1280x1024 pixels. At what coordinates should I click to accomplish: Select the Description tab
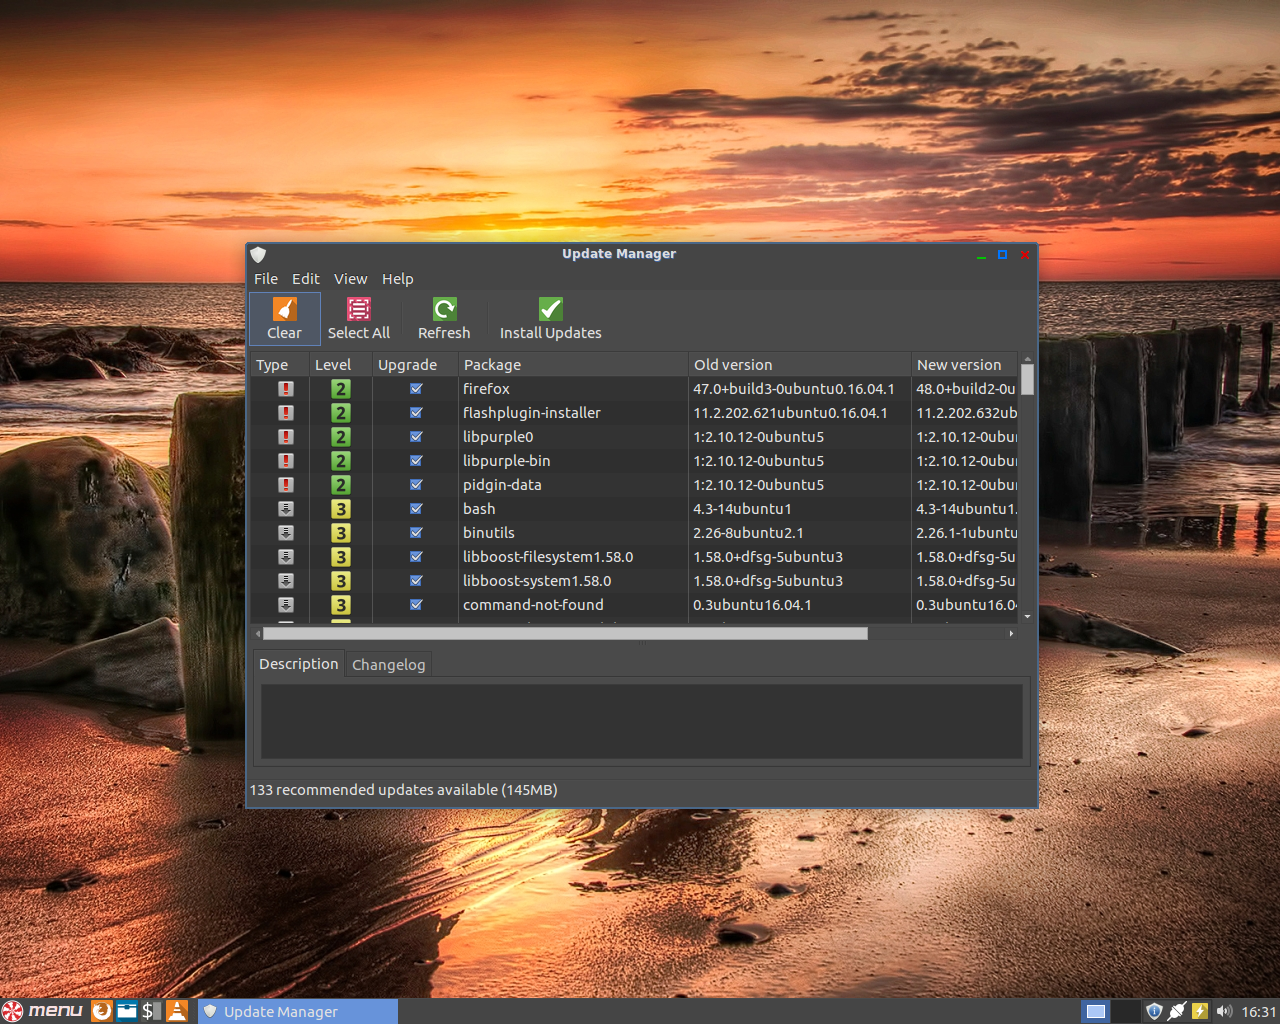[x=298, y=664]
